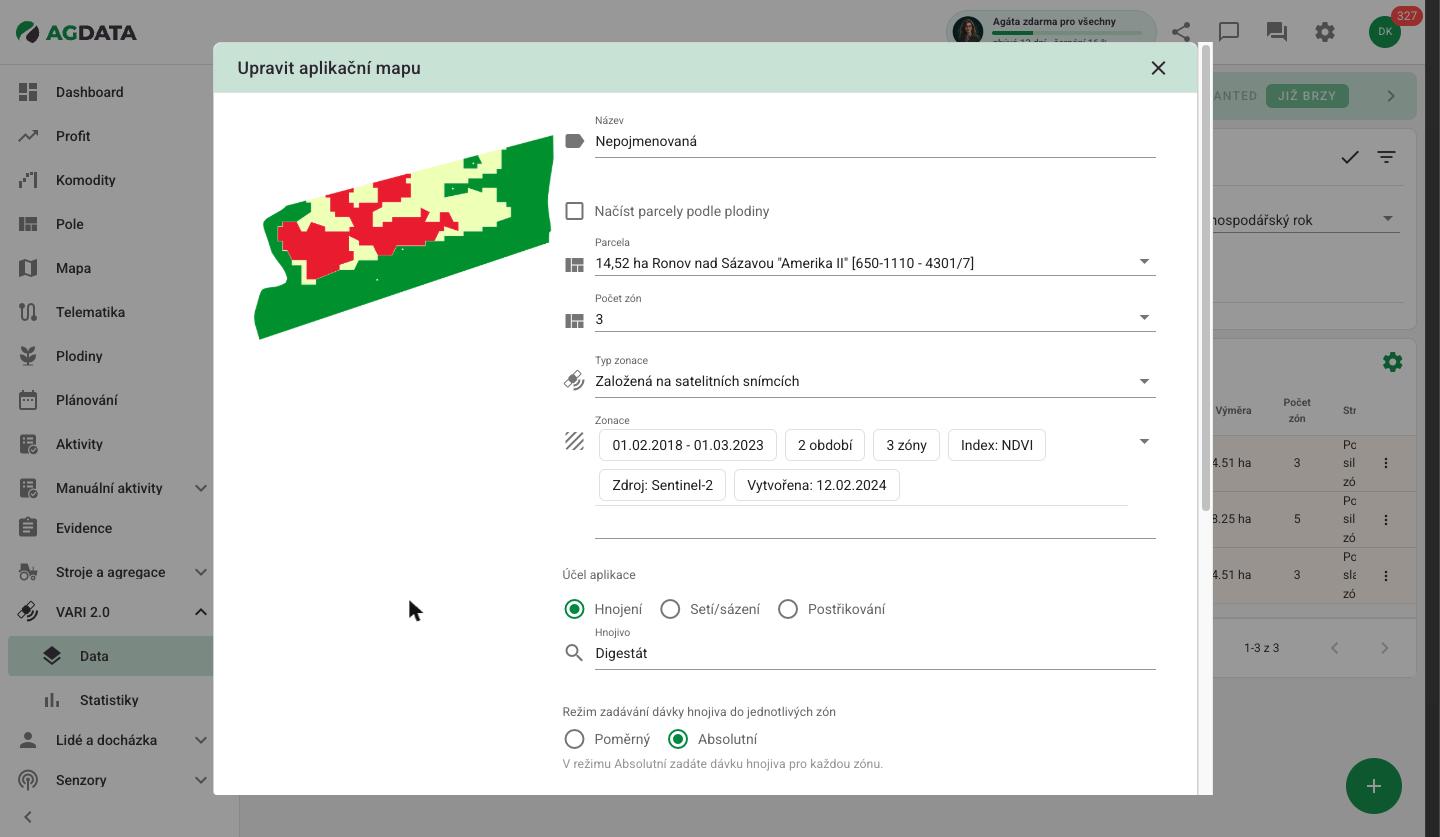This screenshot has height=837, width=1440.
Task: Open the Typ zonace dropdown
Action: click(875, 381)
